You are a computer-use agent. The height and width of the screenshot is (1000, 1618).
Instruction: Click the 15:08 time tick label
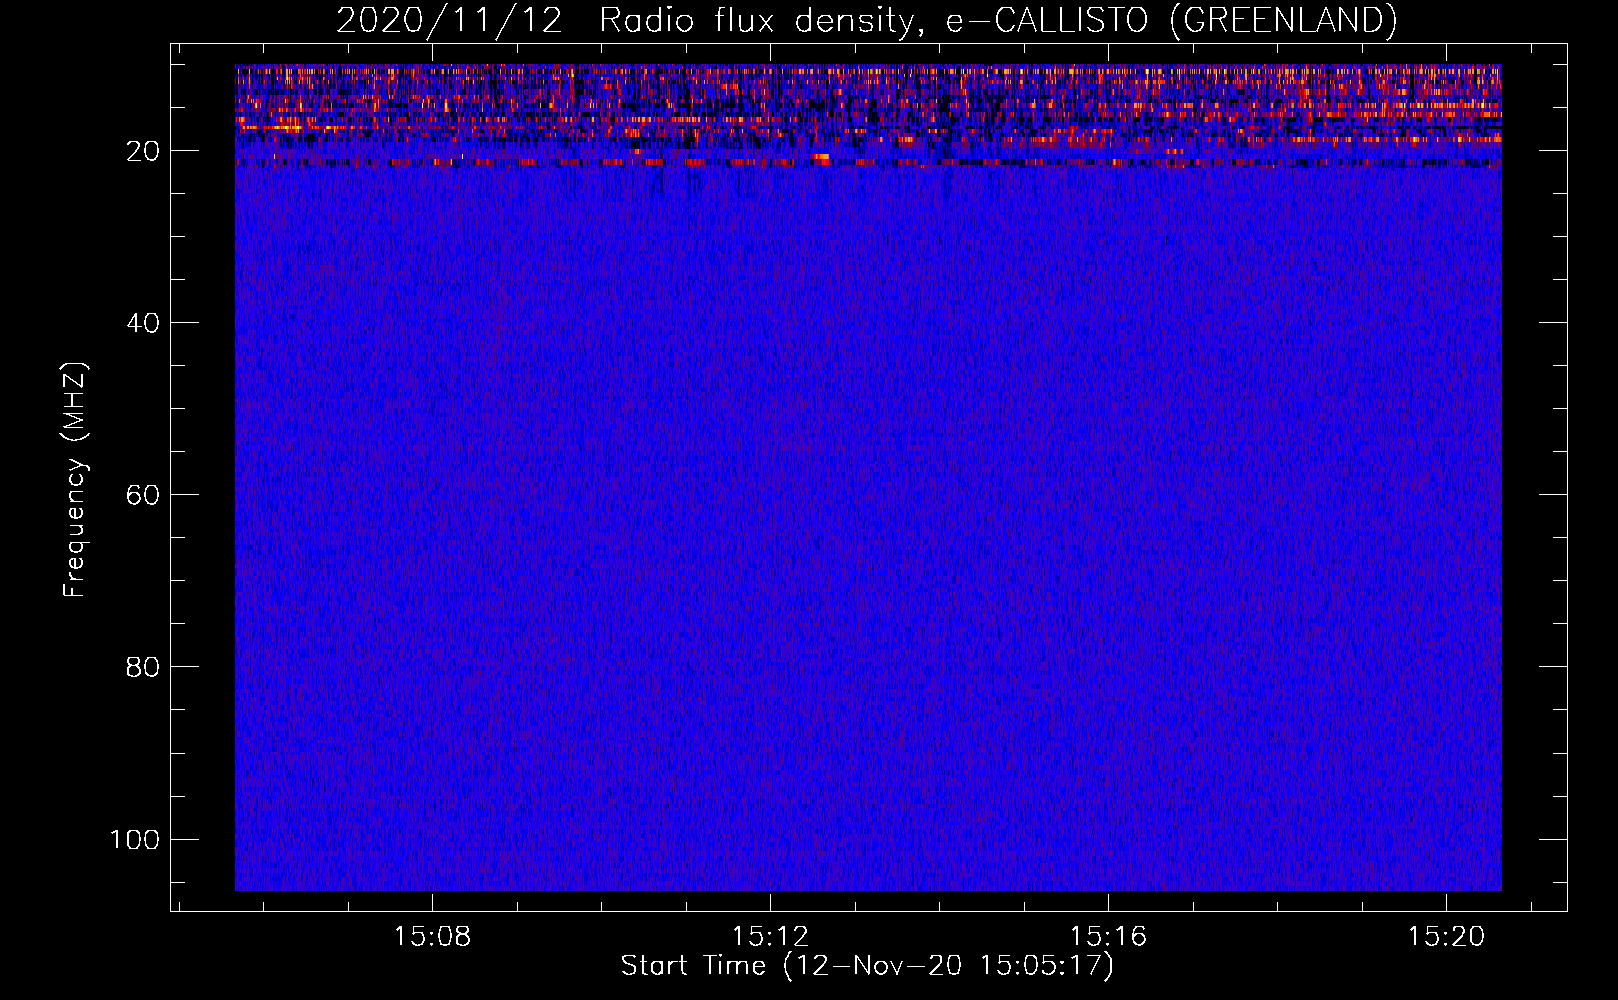(x=432, y=937)
